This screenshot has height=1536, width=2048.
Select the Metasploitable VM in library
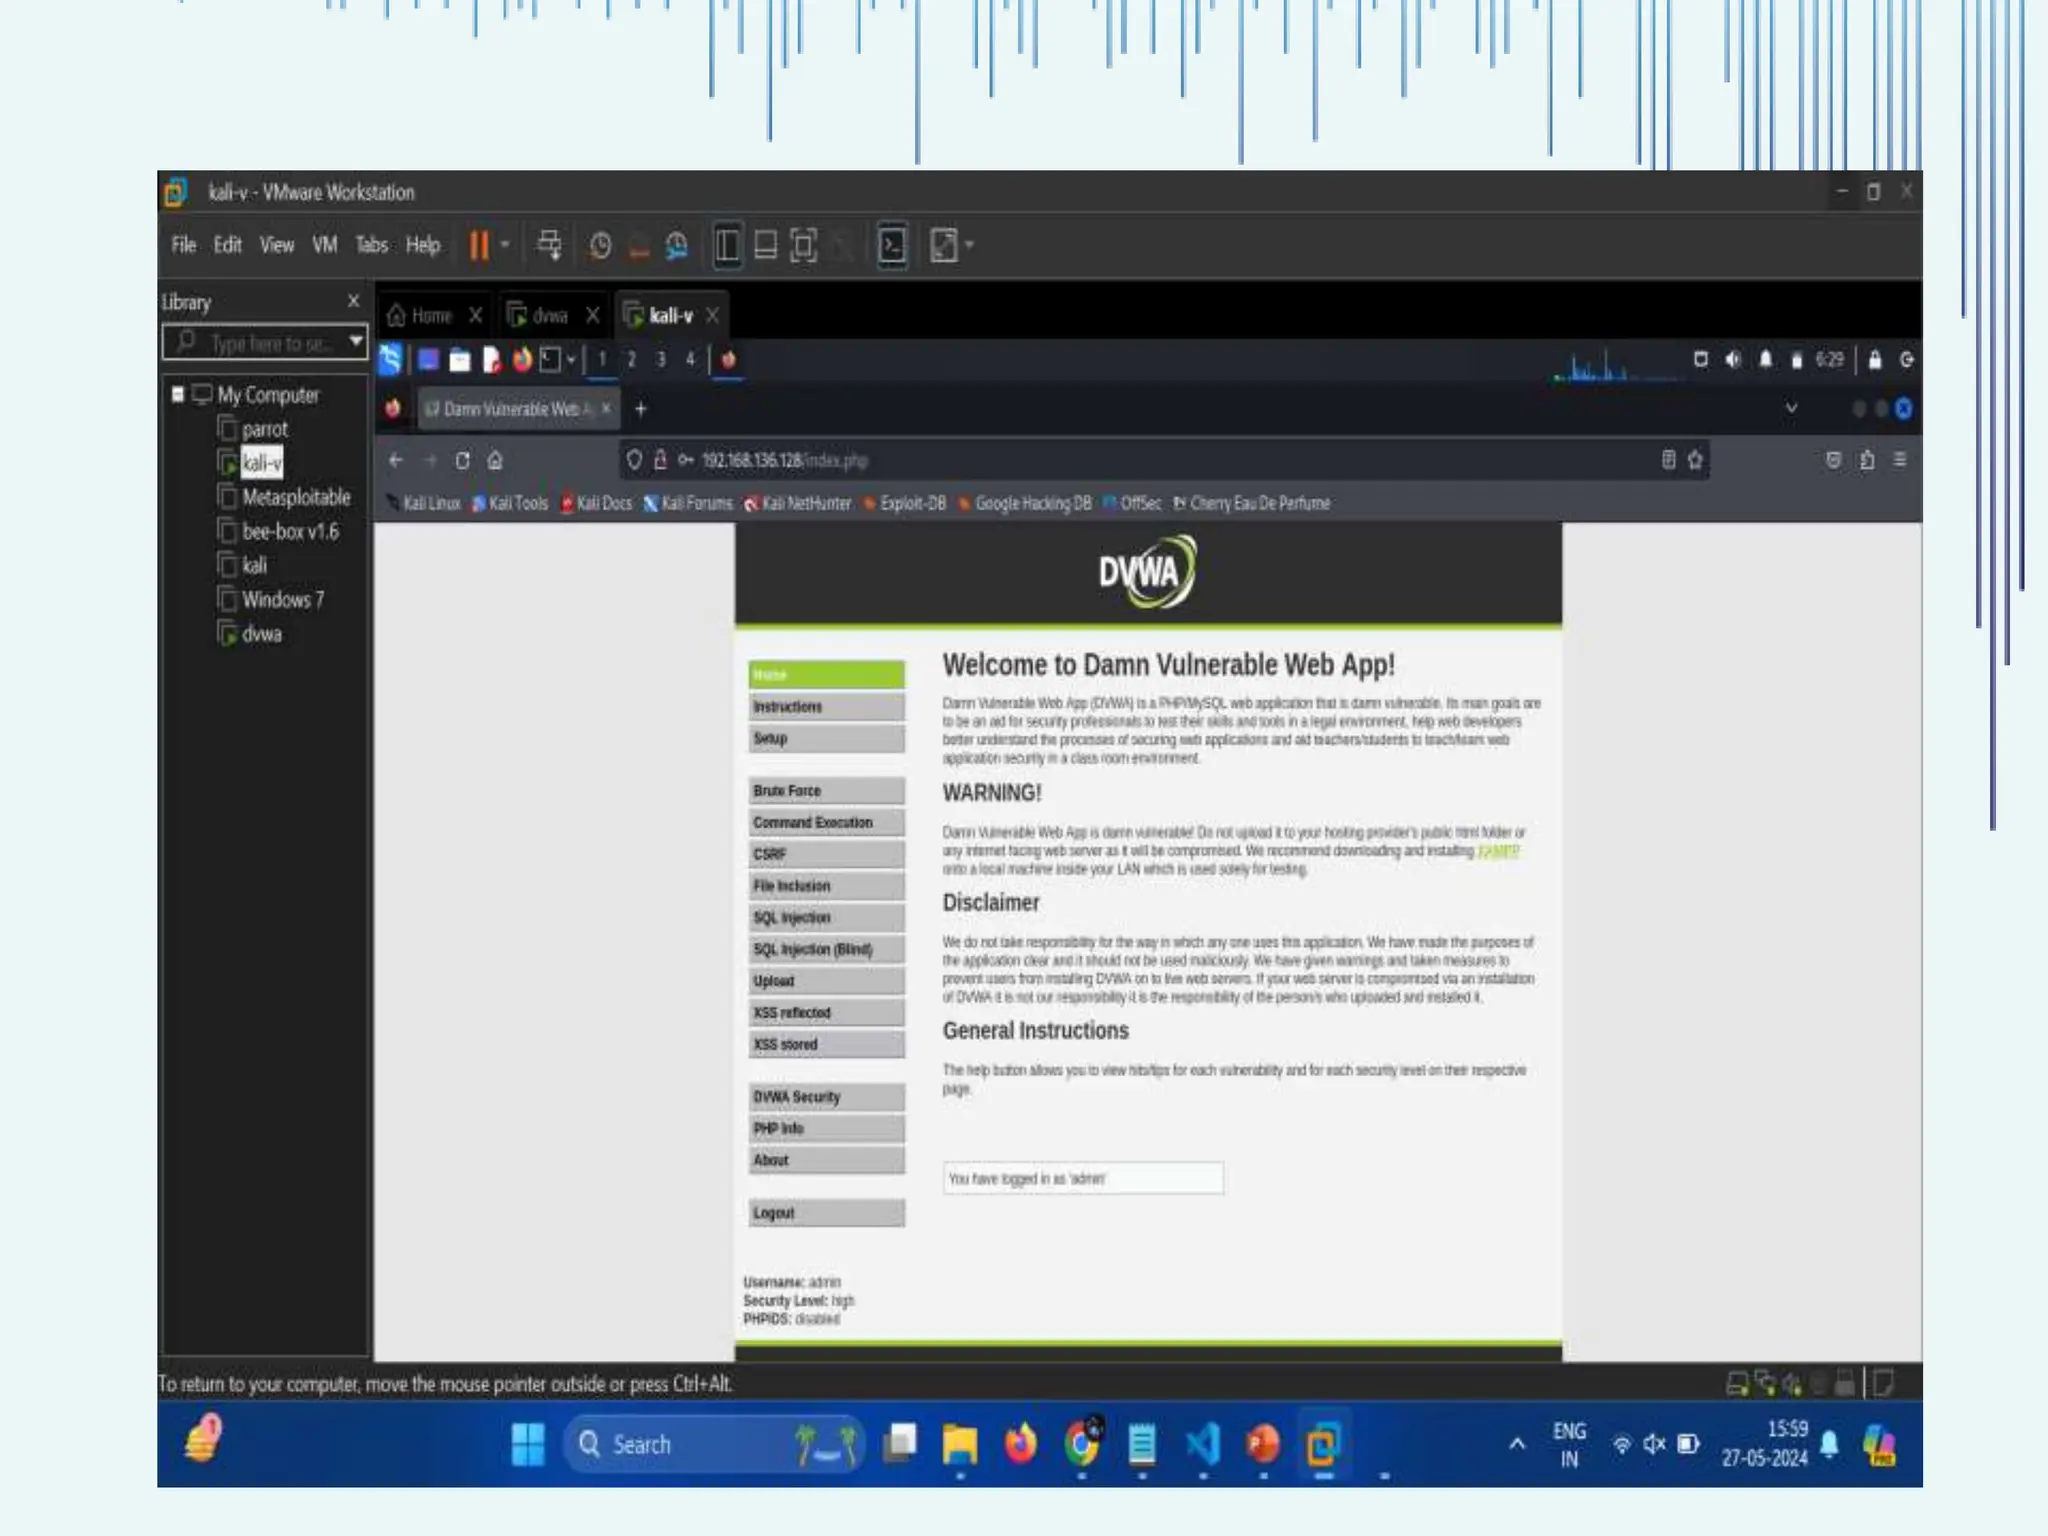[x=295, y=497]
